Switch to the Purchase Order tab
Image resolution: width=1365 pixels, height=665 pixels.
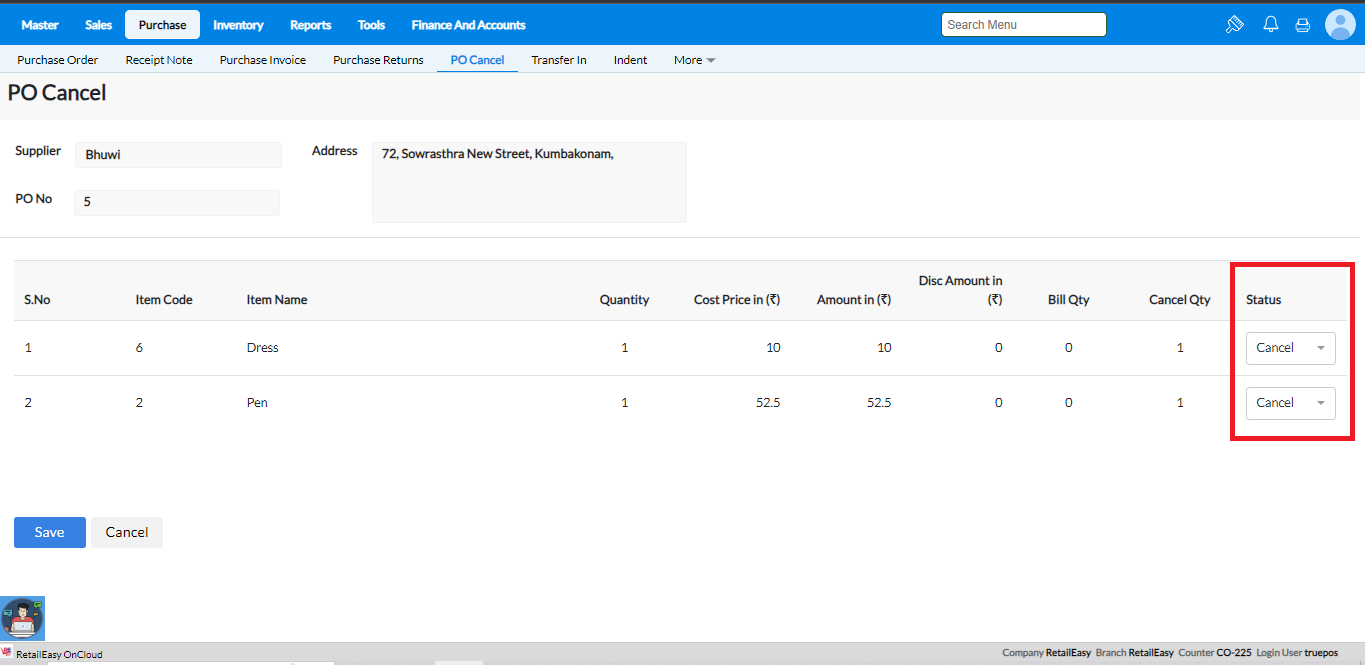[58, 60]
